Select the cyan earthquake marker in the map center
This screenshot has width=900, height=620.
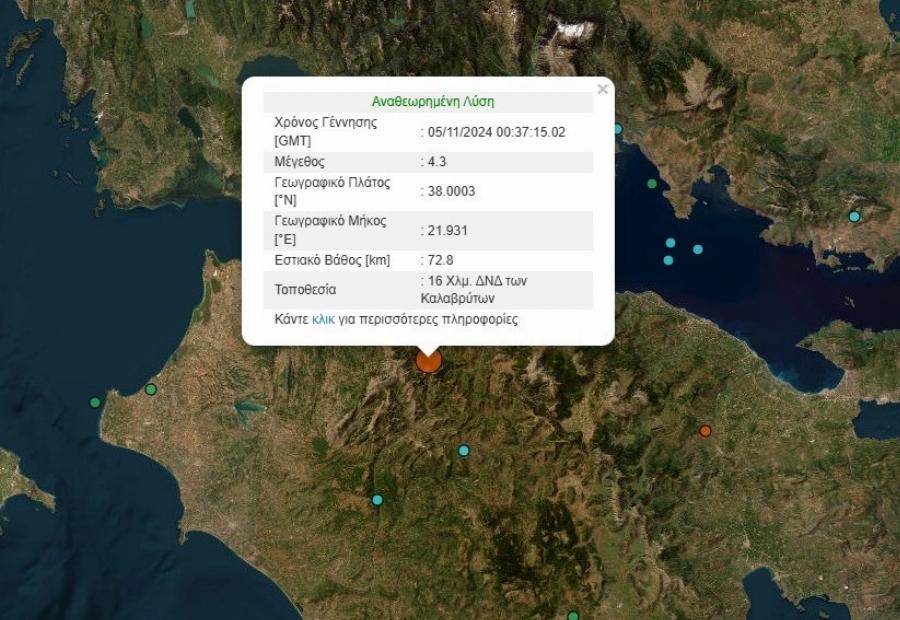coord(463,450)
